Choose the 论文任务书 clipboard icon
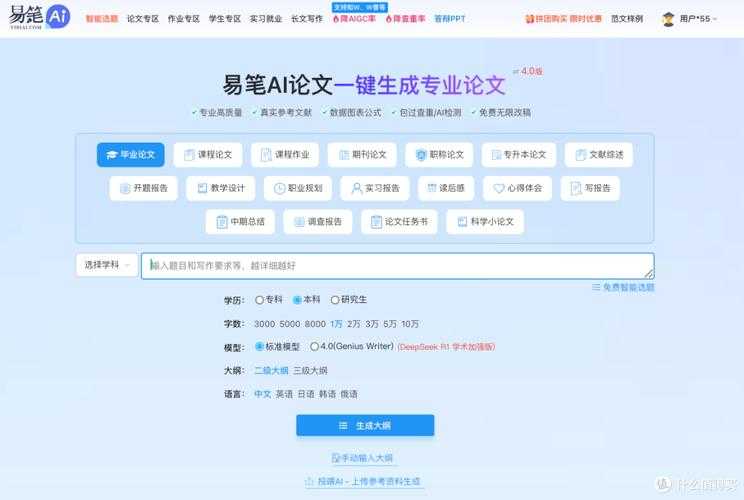This screenshot has width=744, height=500. pyautogui.click(x=376, y=222)
